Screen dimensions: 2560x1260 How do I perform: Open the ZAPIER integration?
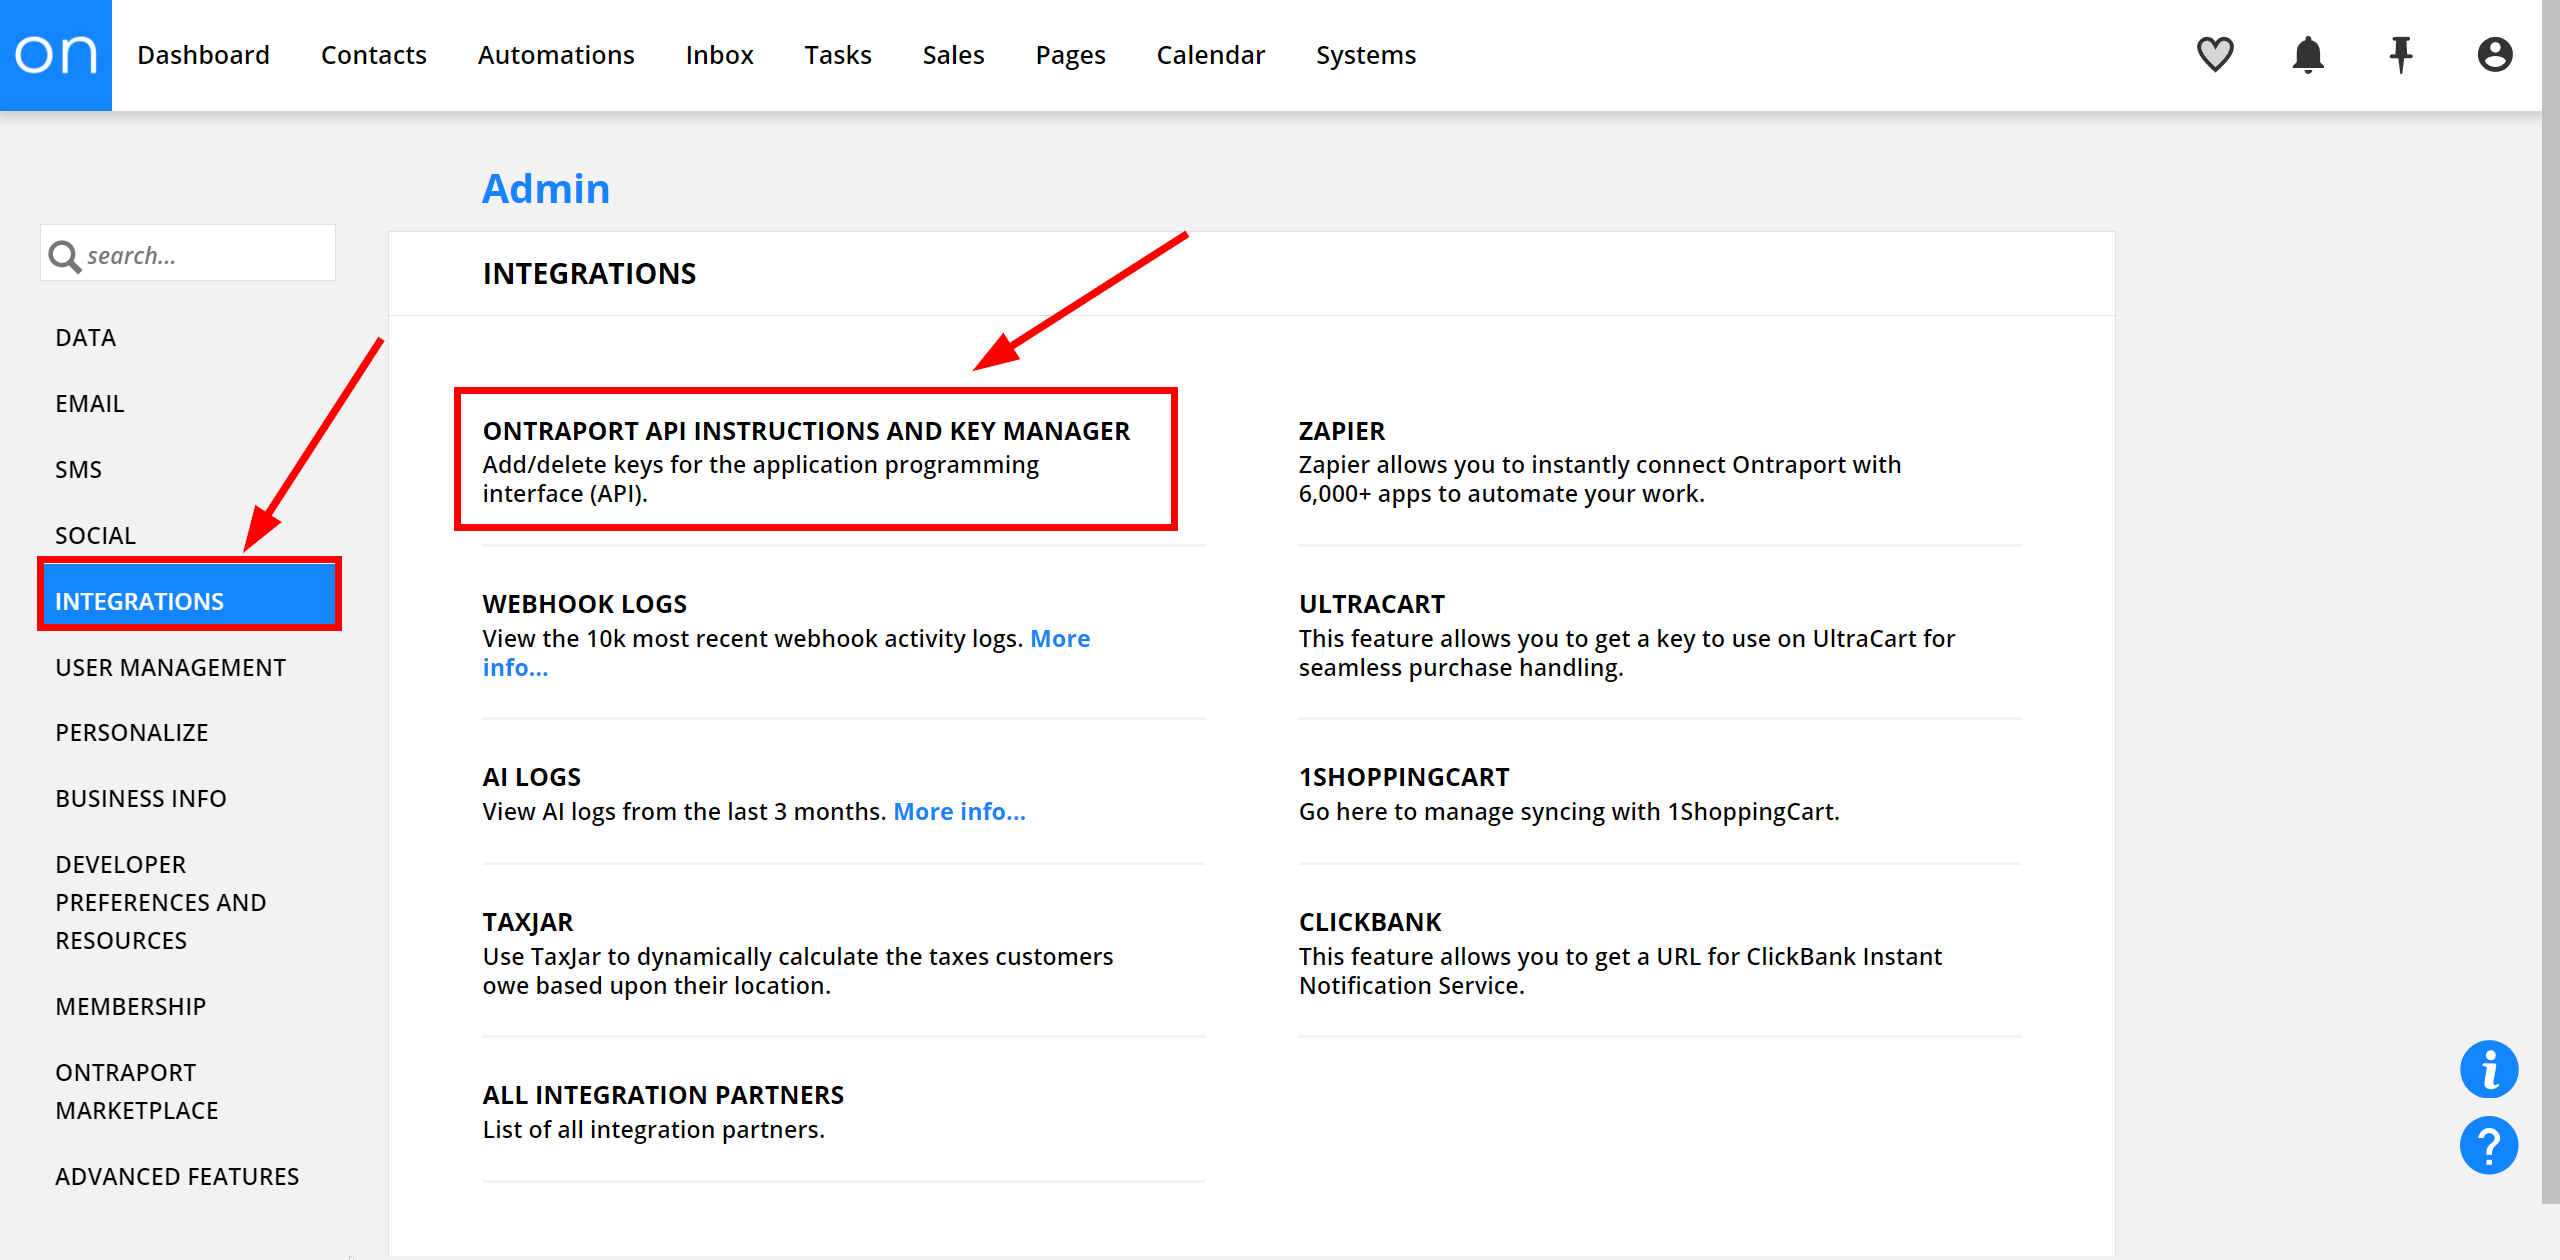coord(1342,431)
